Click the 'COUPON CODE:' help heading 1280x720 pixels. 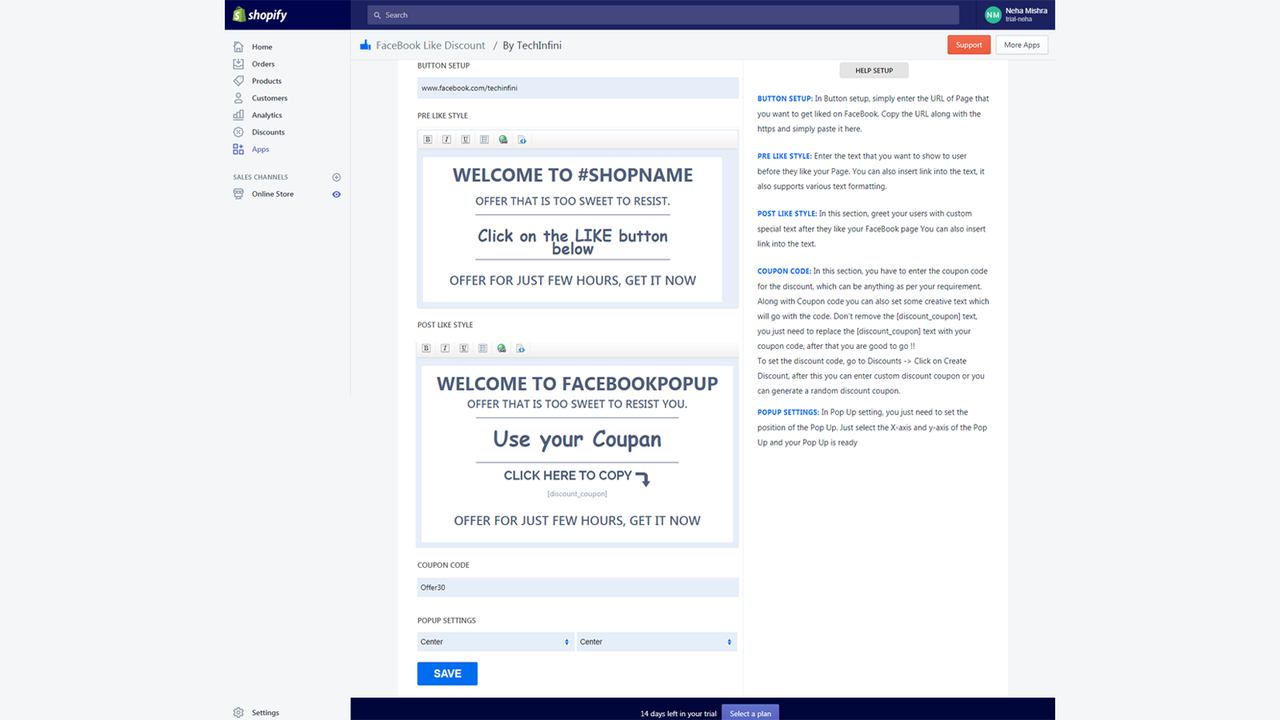click(x=784, y=271)
